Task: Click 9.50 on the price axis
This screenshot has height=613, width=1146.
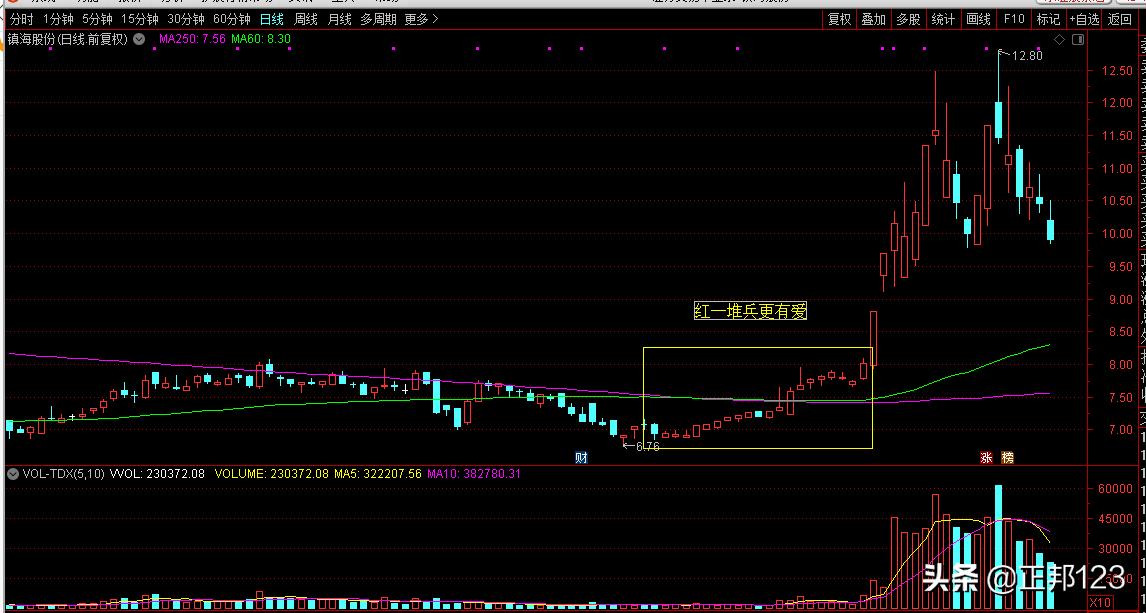Action: [x=1120, y=267]
